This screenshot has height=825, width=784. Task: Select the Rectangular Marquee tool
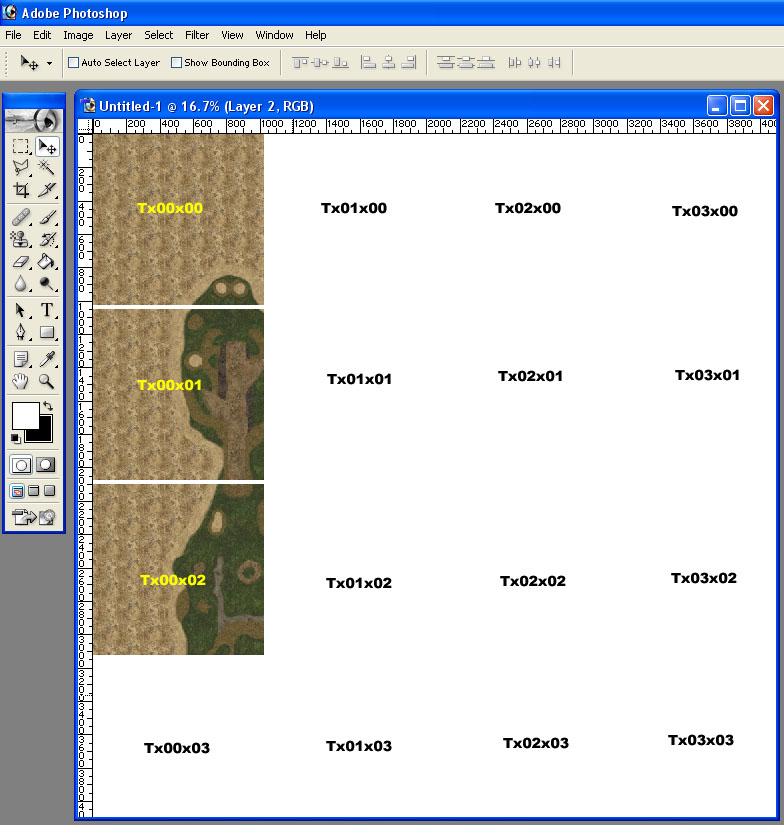point(20,146)
